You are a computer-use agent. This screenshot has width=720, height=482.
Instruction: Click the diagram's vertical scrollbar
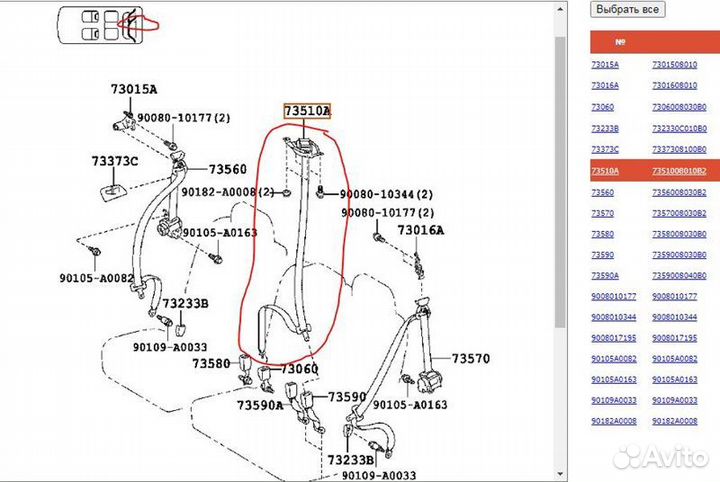click(x=561, y=240)
